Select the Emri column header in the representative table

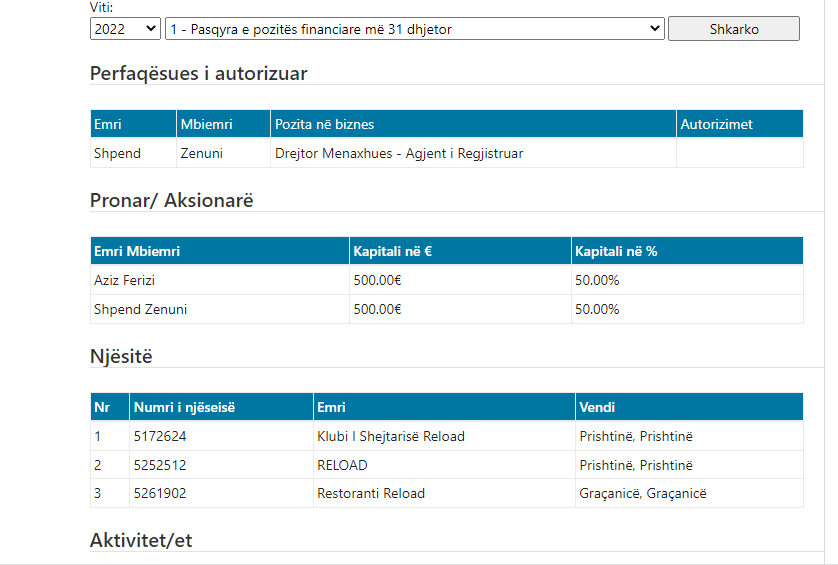click(x=133, y=124)
